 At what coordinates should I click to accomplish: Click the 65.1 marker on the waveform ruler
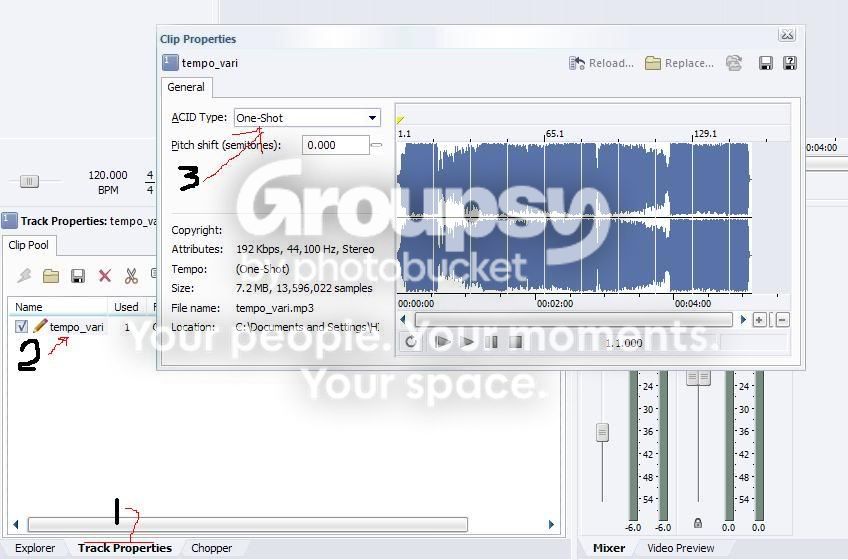tap(554, 133)
